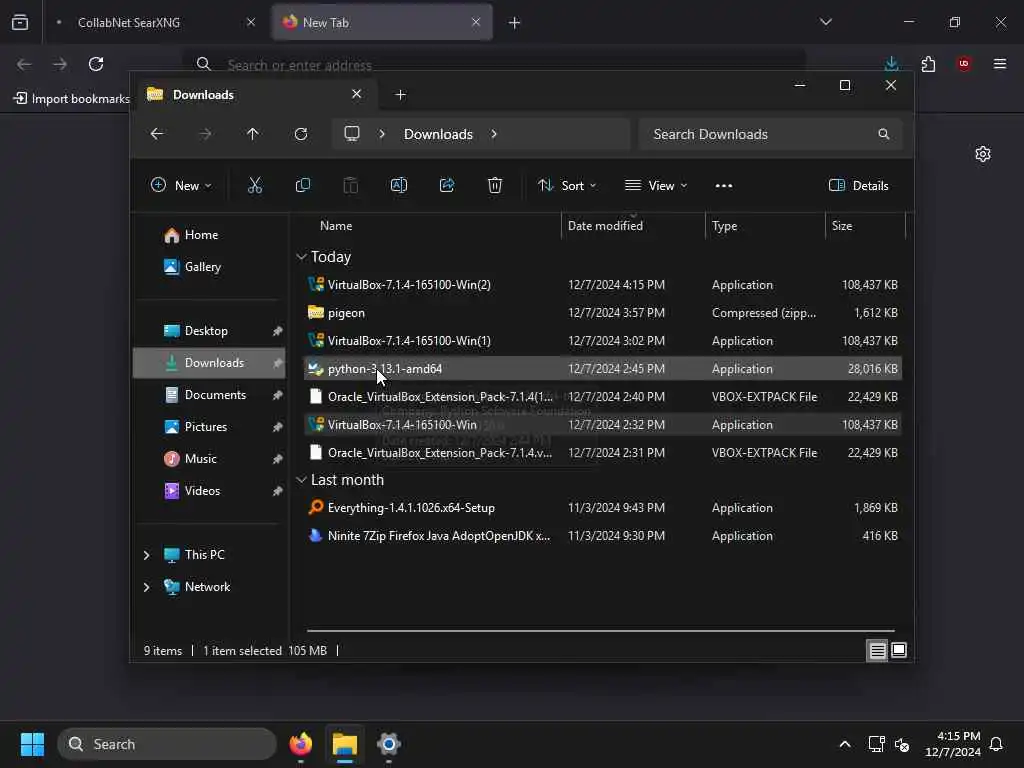
Task: Open Documents in the sidebar
Action: click(215, 394)
